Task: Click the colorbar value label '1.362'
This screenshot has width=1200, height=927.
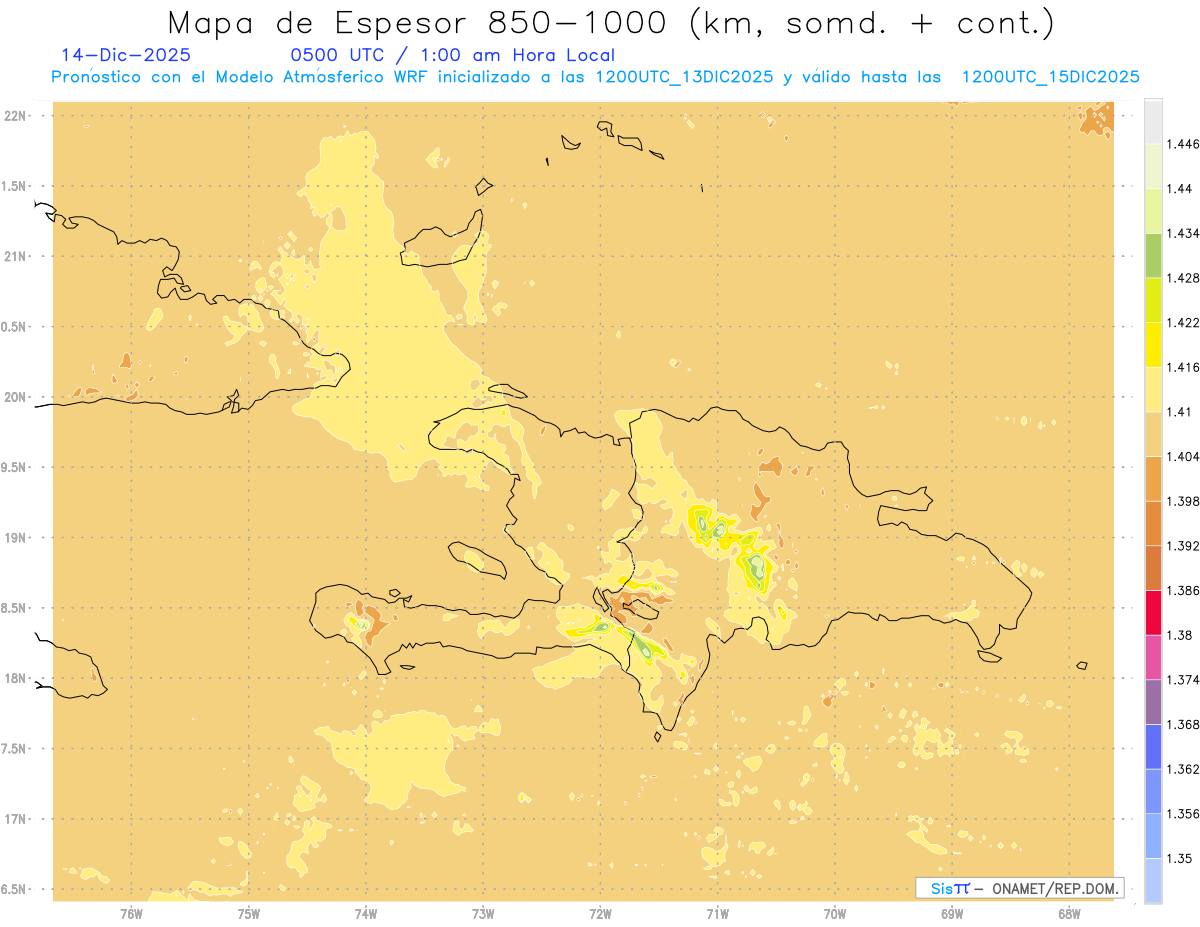Action: [x=1183, y=769]
